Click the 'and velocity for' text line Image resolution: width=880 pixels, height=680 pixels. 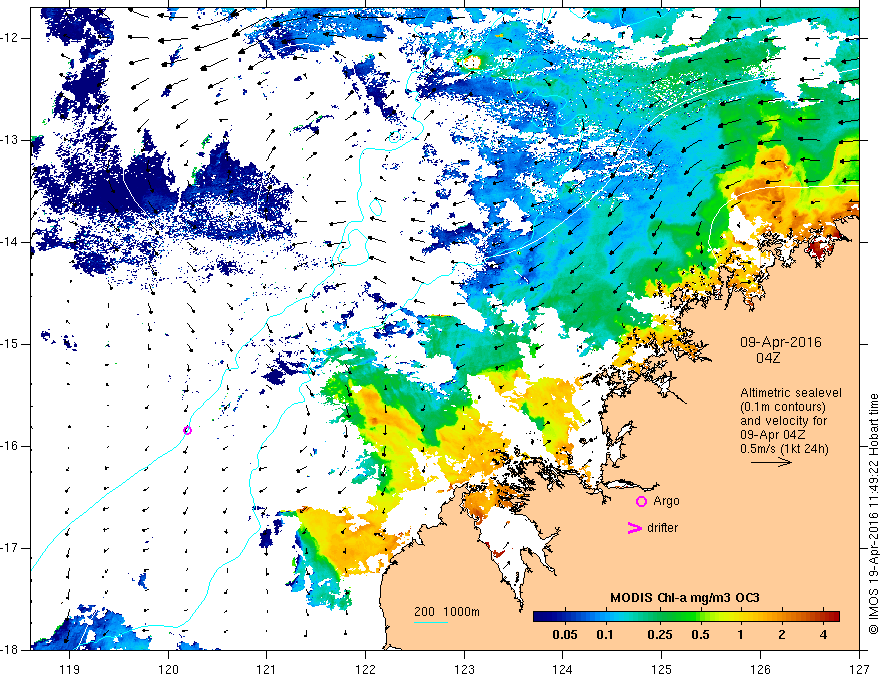click(783, 421)
